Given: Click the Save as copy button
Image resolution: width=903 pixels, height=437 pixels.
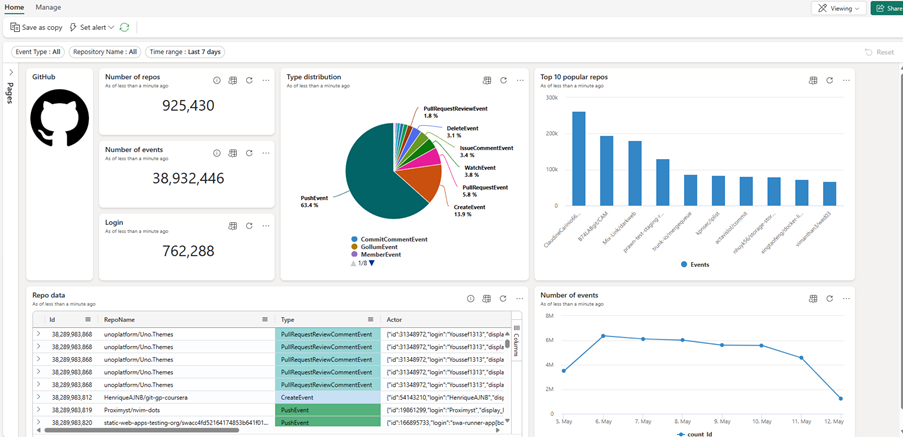Looking at the screenshot, I should pos(36,27).
